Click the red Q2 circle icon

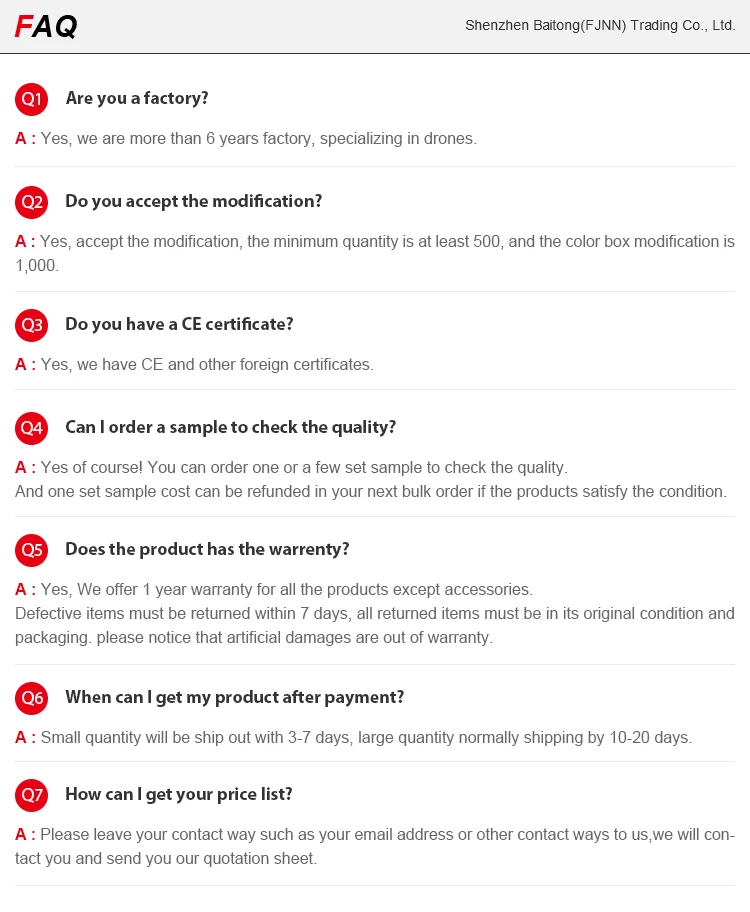click(x=31, y=202)
